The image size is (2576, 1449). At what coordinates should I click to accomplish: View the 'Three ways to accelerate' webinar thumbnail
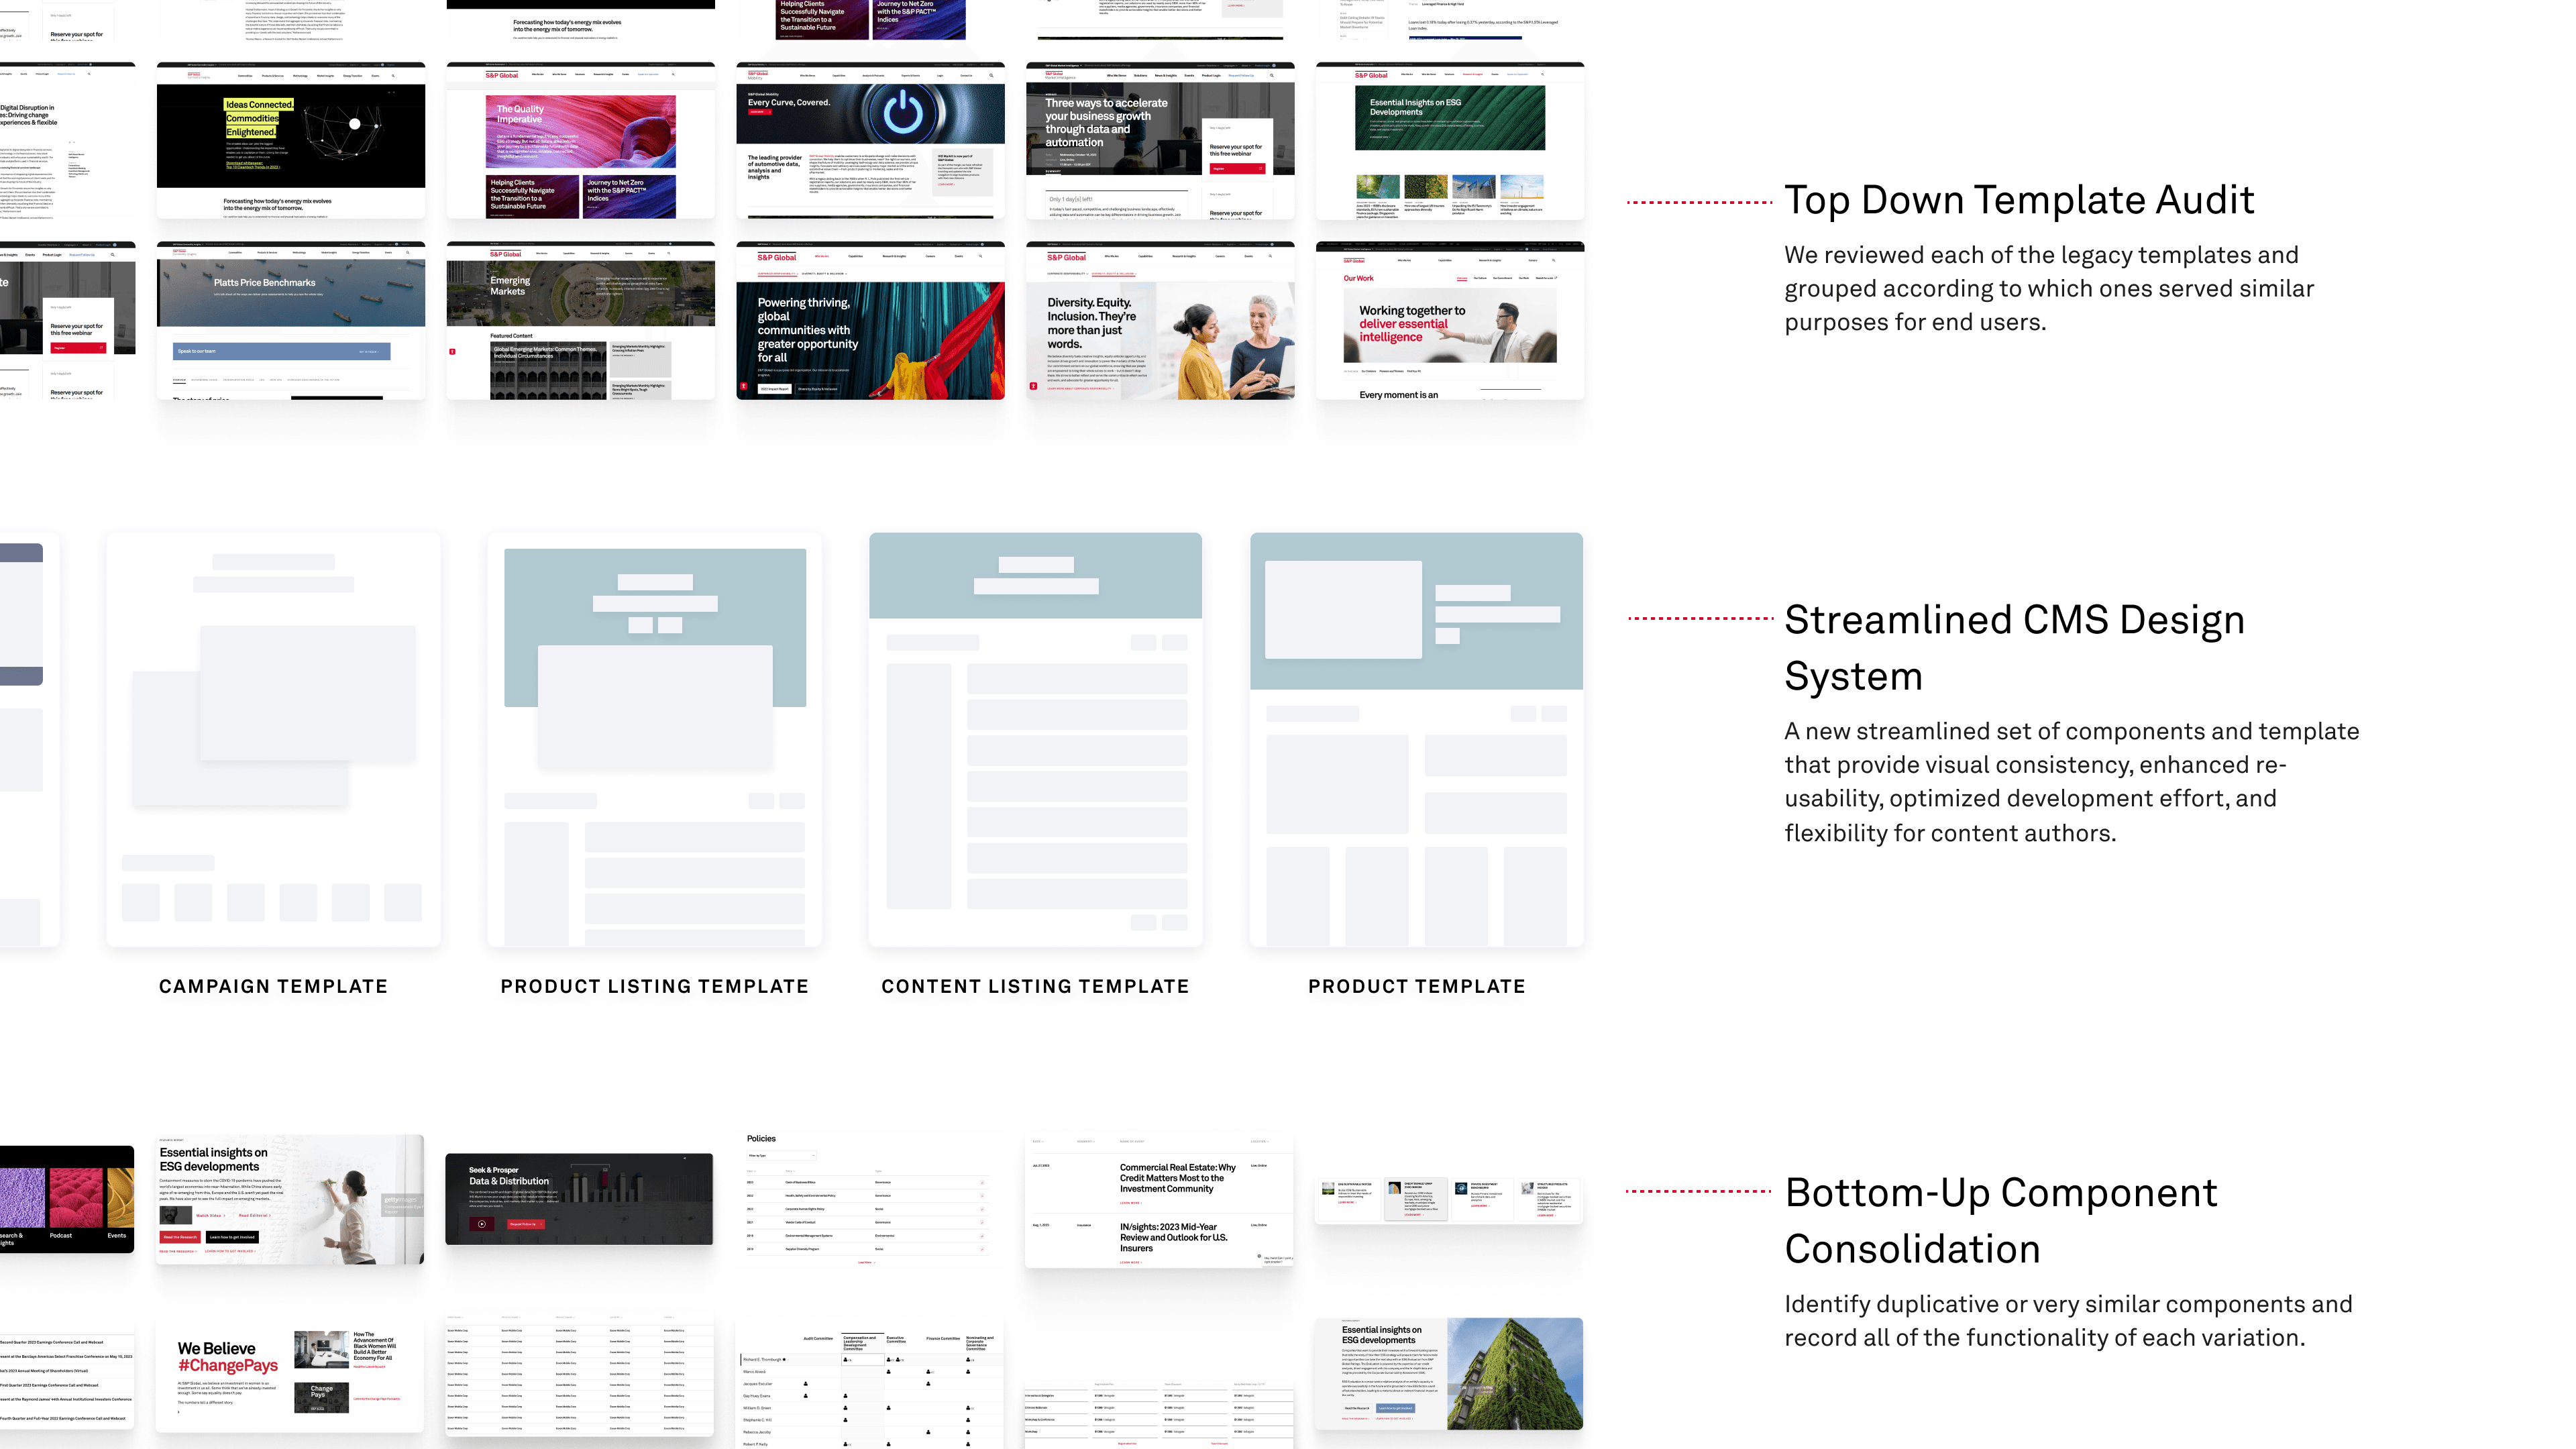1160,141
